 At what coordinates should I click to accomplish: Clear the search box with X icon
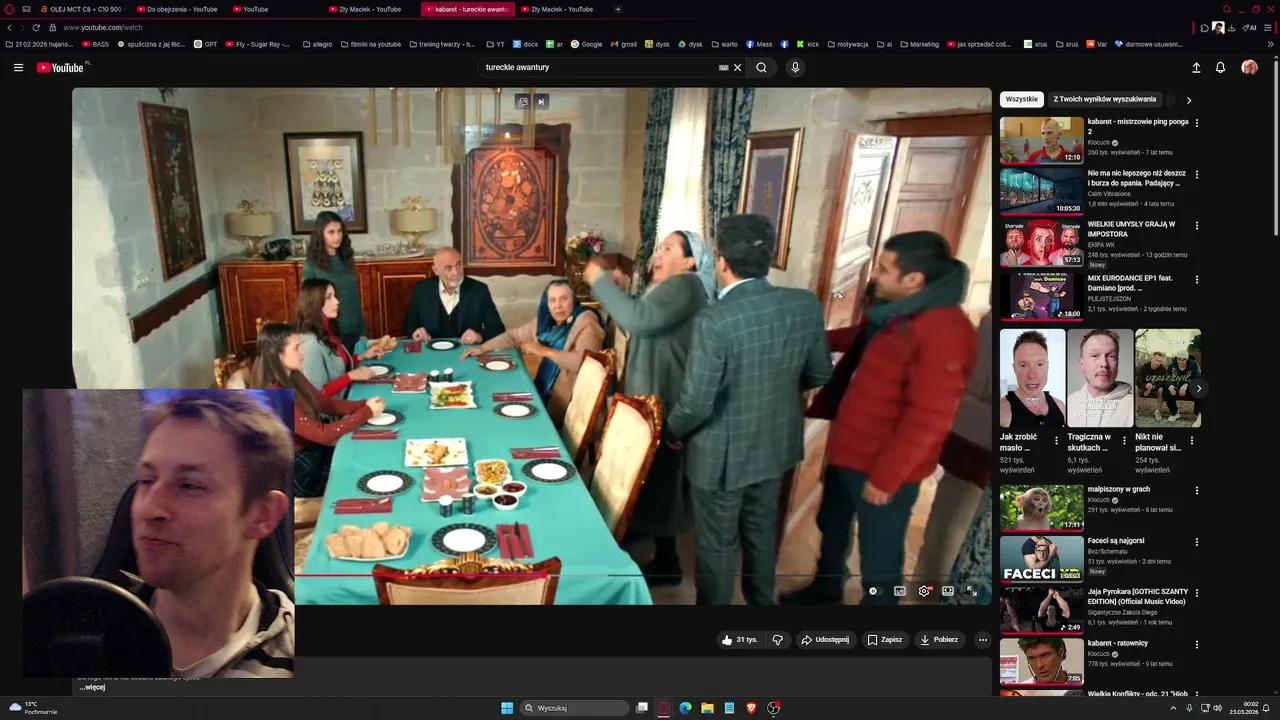pos(737,68)
